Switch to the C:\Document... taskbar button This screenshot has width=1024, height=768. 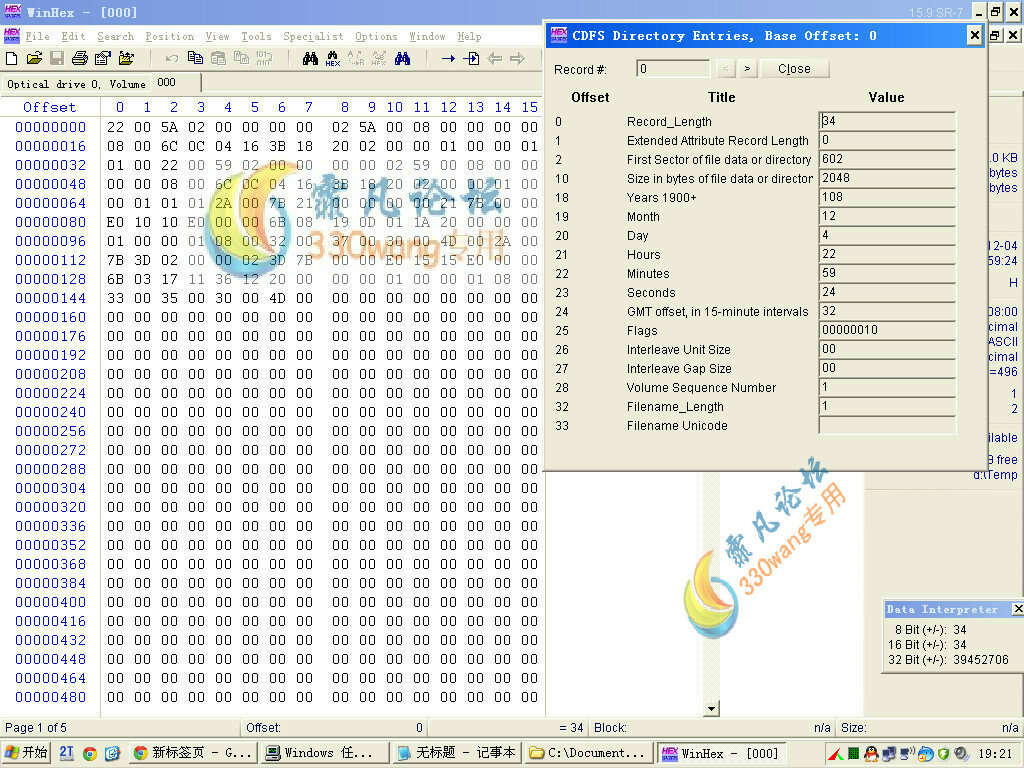(x=590, y=753)
